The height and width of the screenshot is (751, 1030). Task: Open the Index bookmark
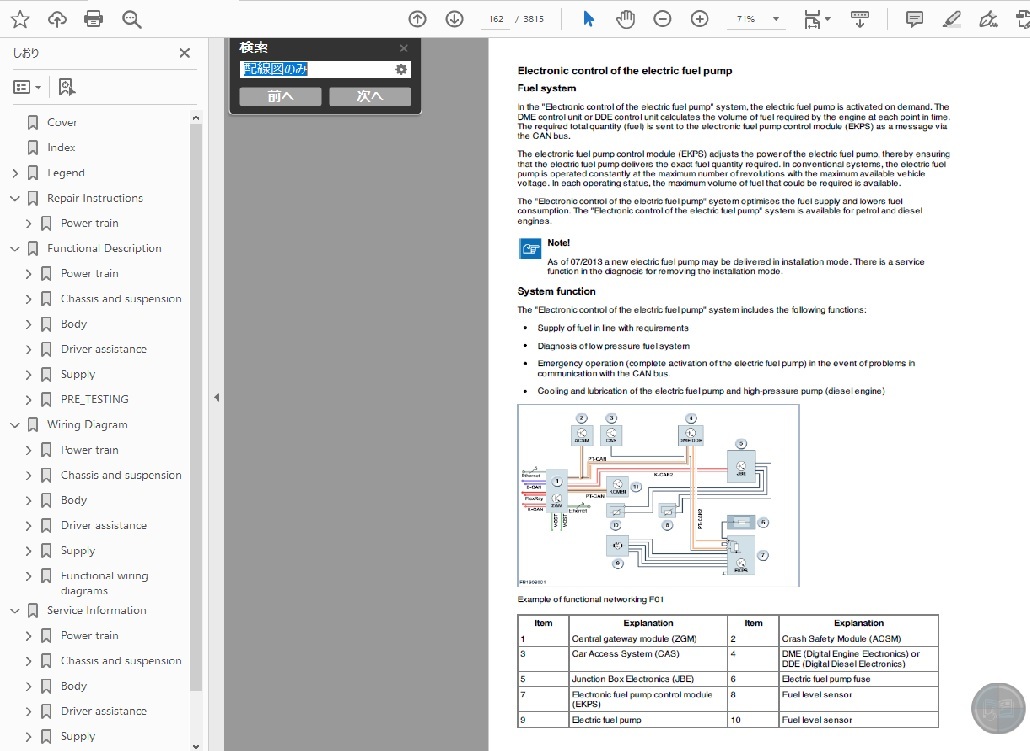61,147
